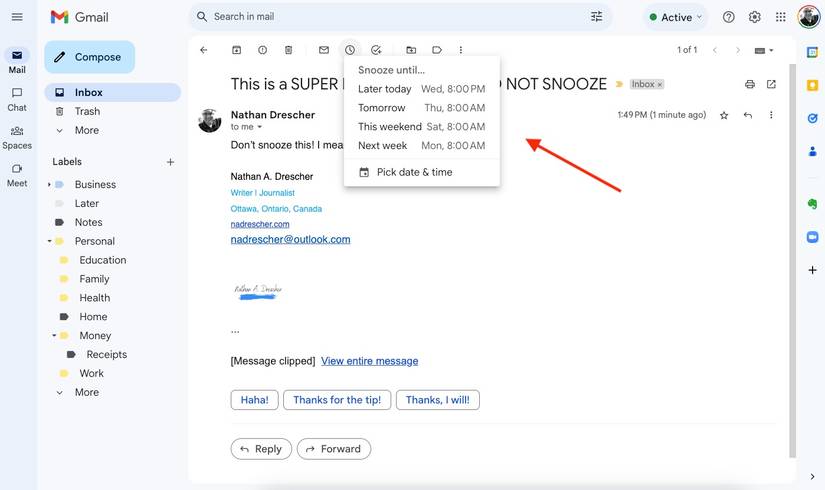Mark the email as unread
The width and height of the screenshot is (825, 490).
tap(324, 50)
